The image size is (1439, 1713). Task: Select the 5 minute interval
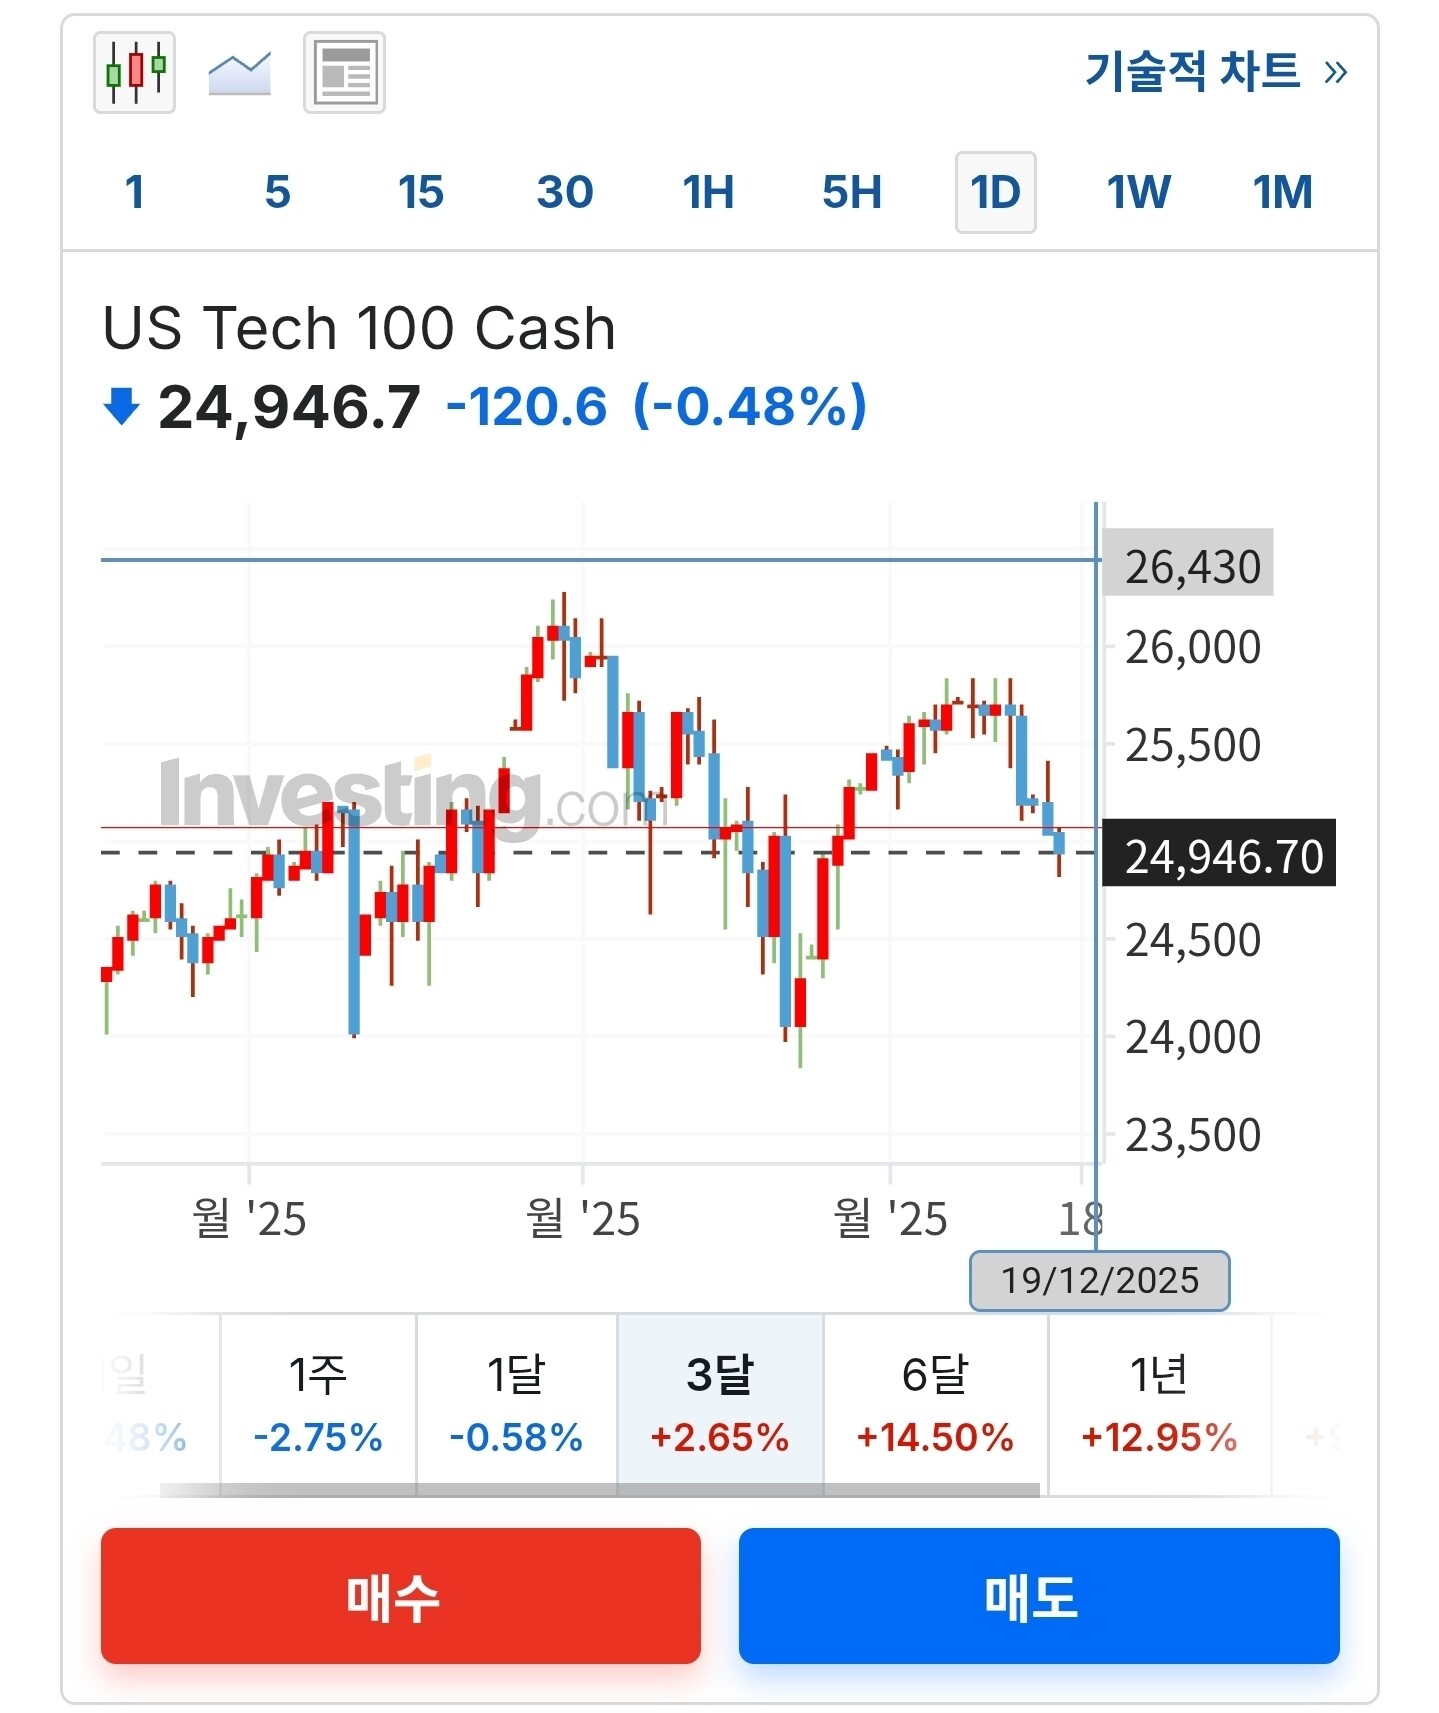coord(277,192)
